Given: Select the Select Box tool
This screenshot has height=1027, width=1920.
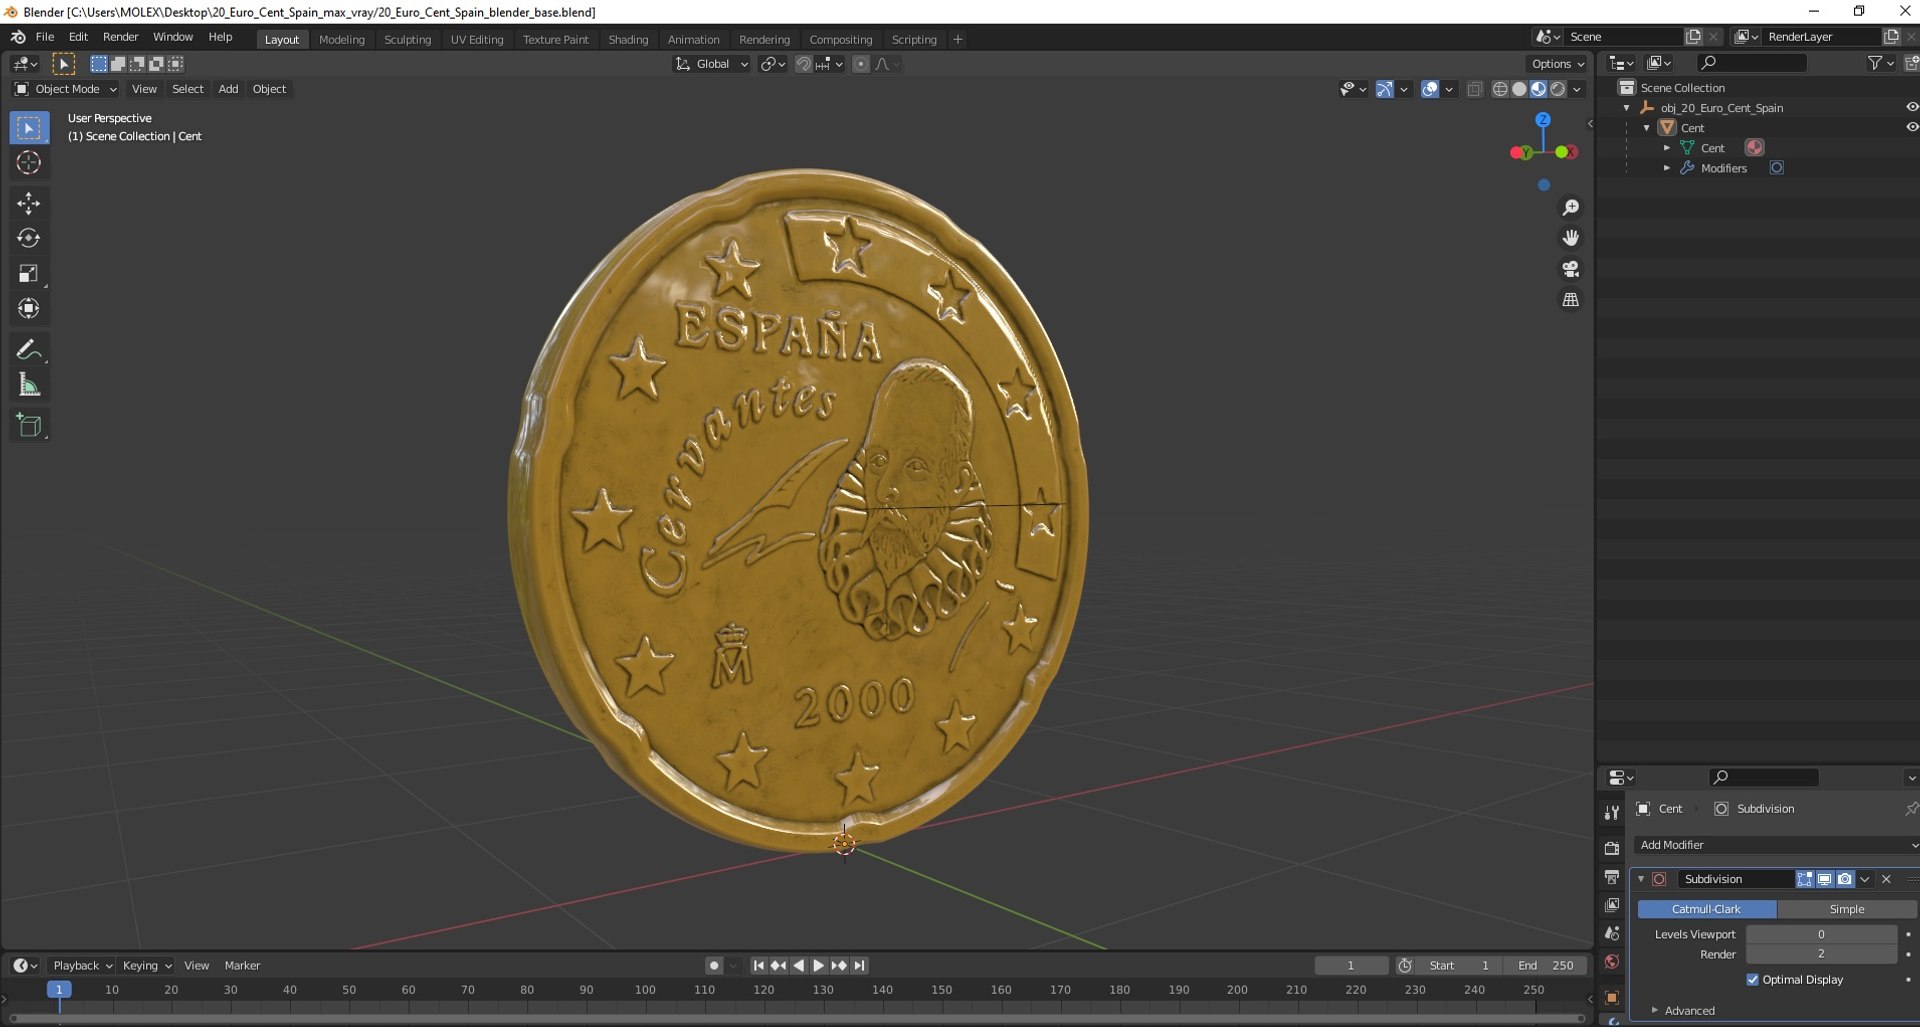Looking at the screenshot, I should (28, 128).
